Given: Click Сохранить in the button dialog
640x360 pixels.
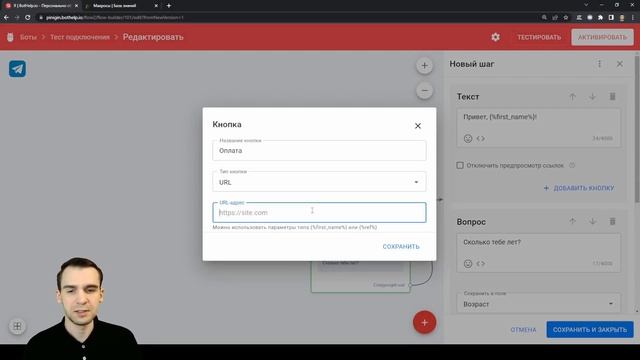Looking at the screenshot, I should pyautogui.click(x=401, y=247).
